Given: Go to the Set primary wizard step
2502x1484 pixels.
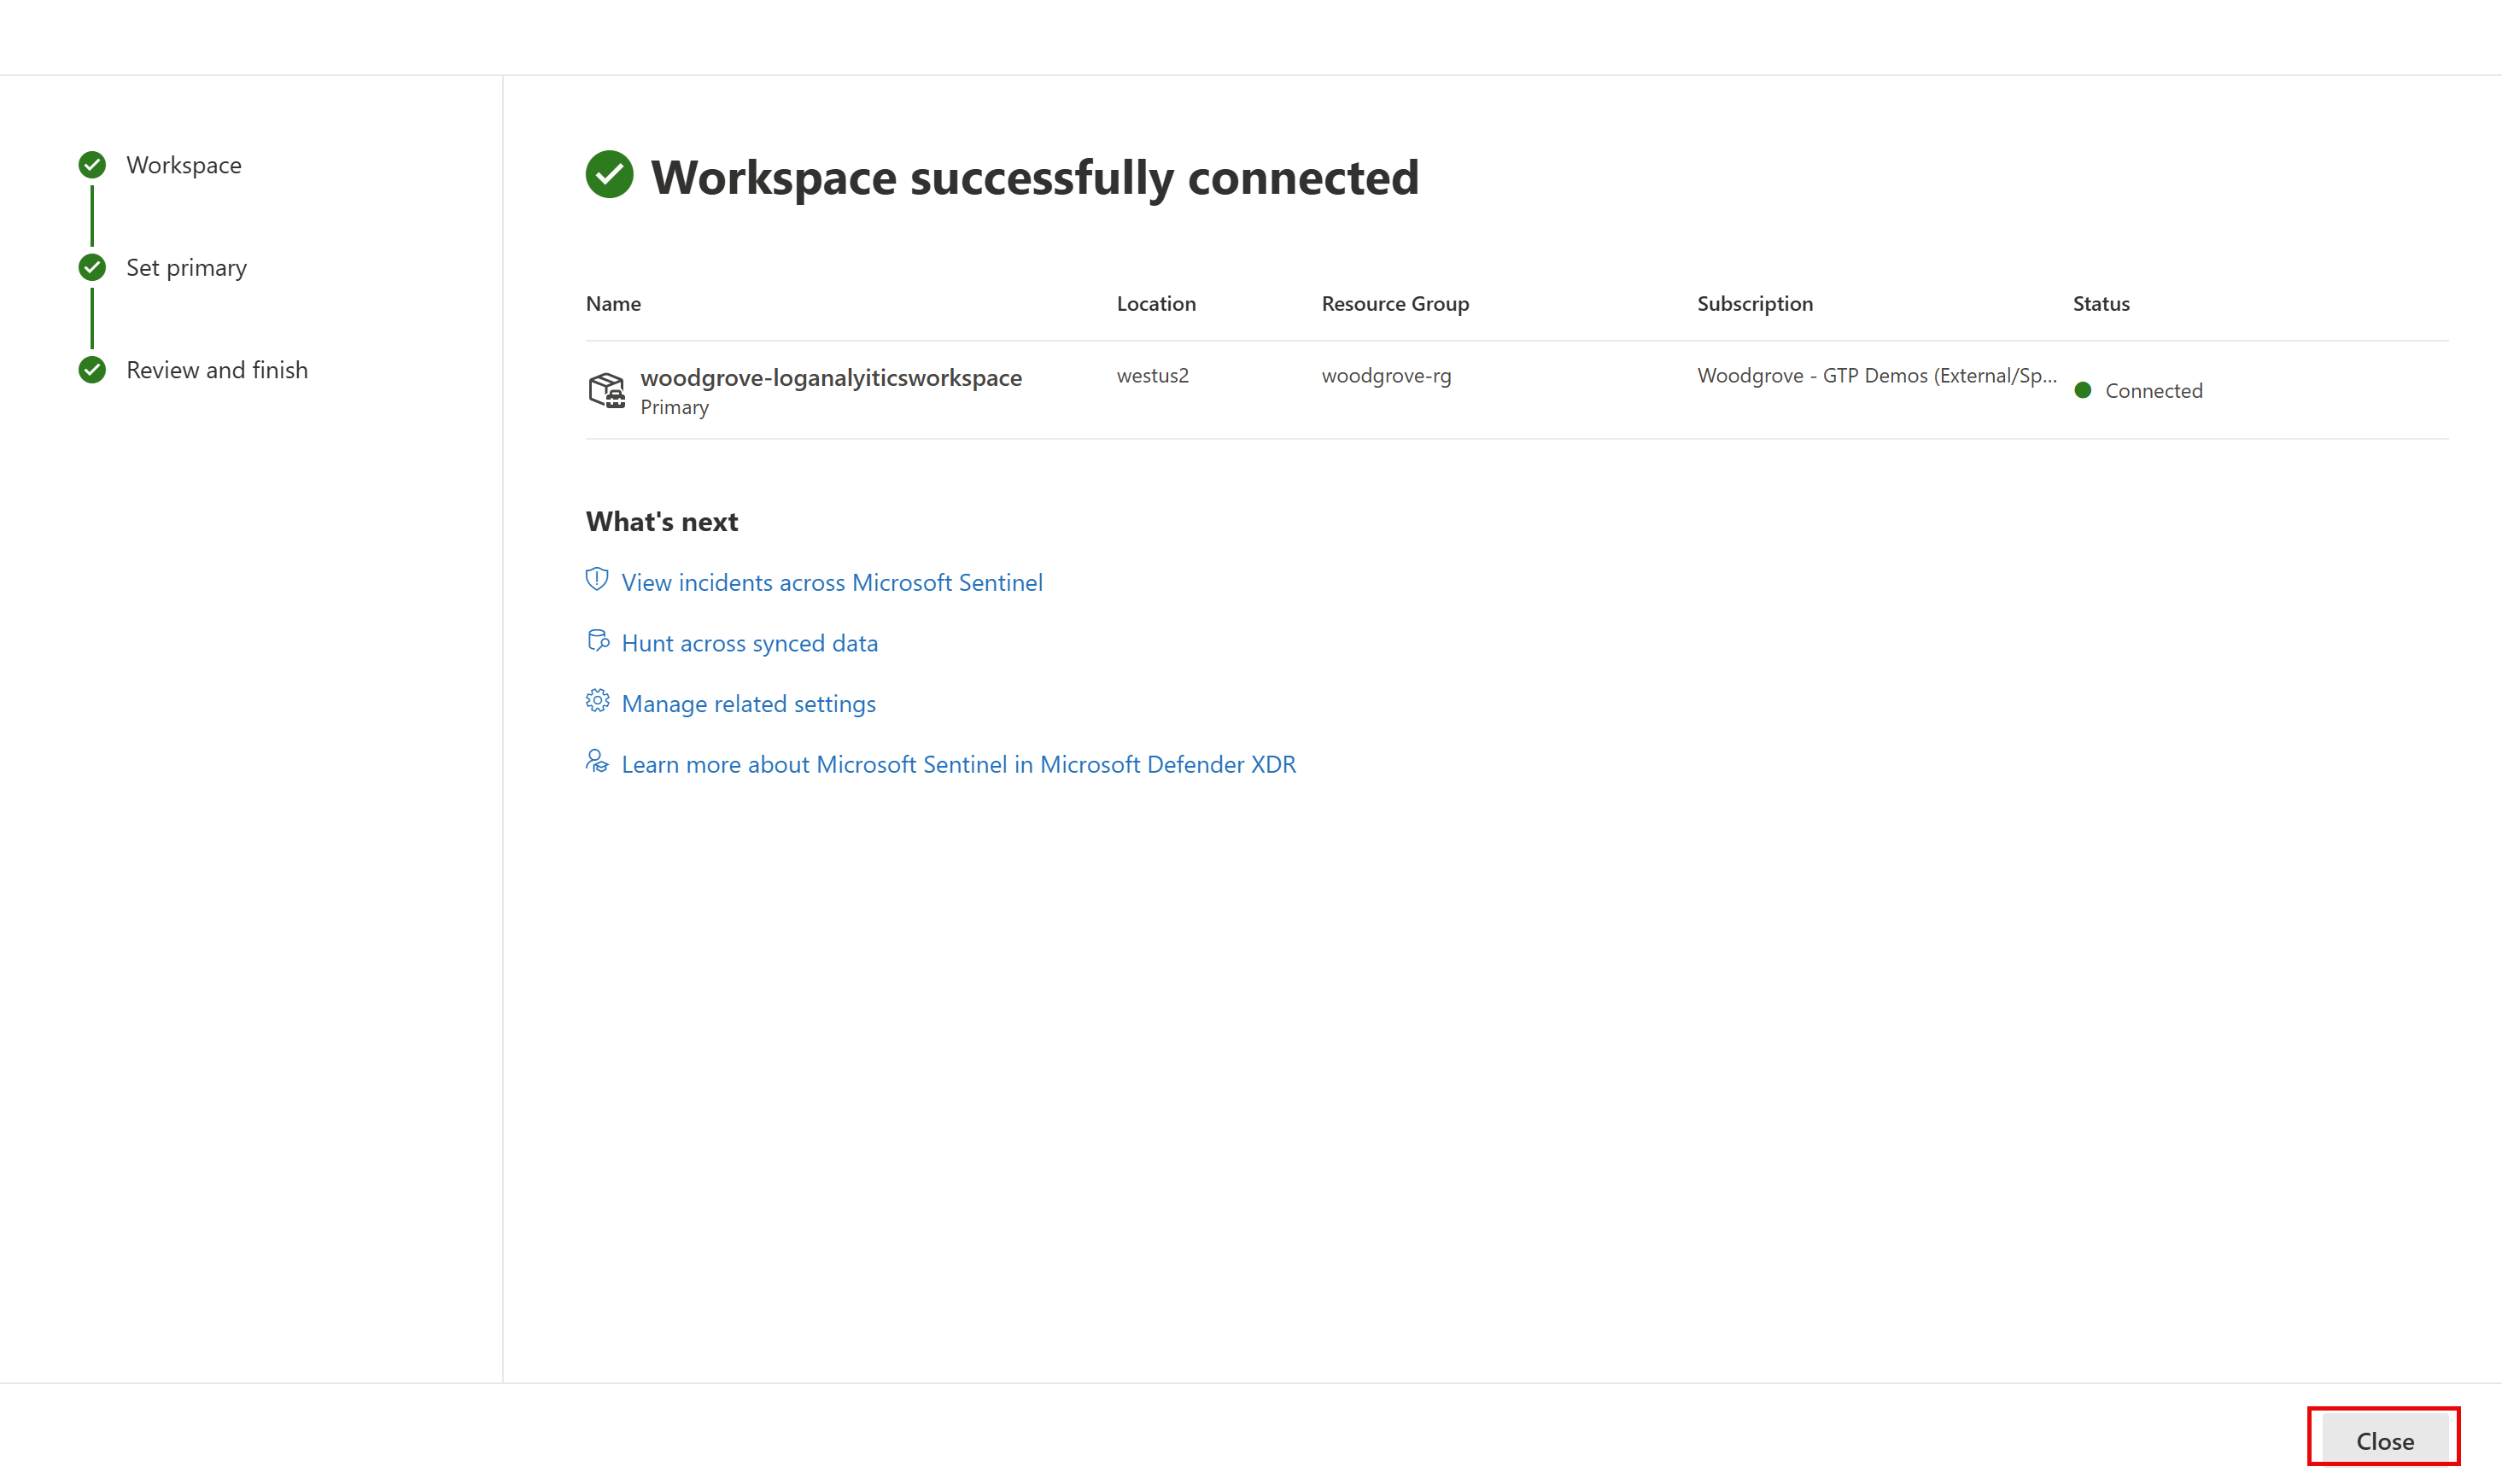Looking at the screenshot, I should (x=186, y=268).
